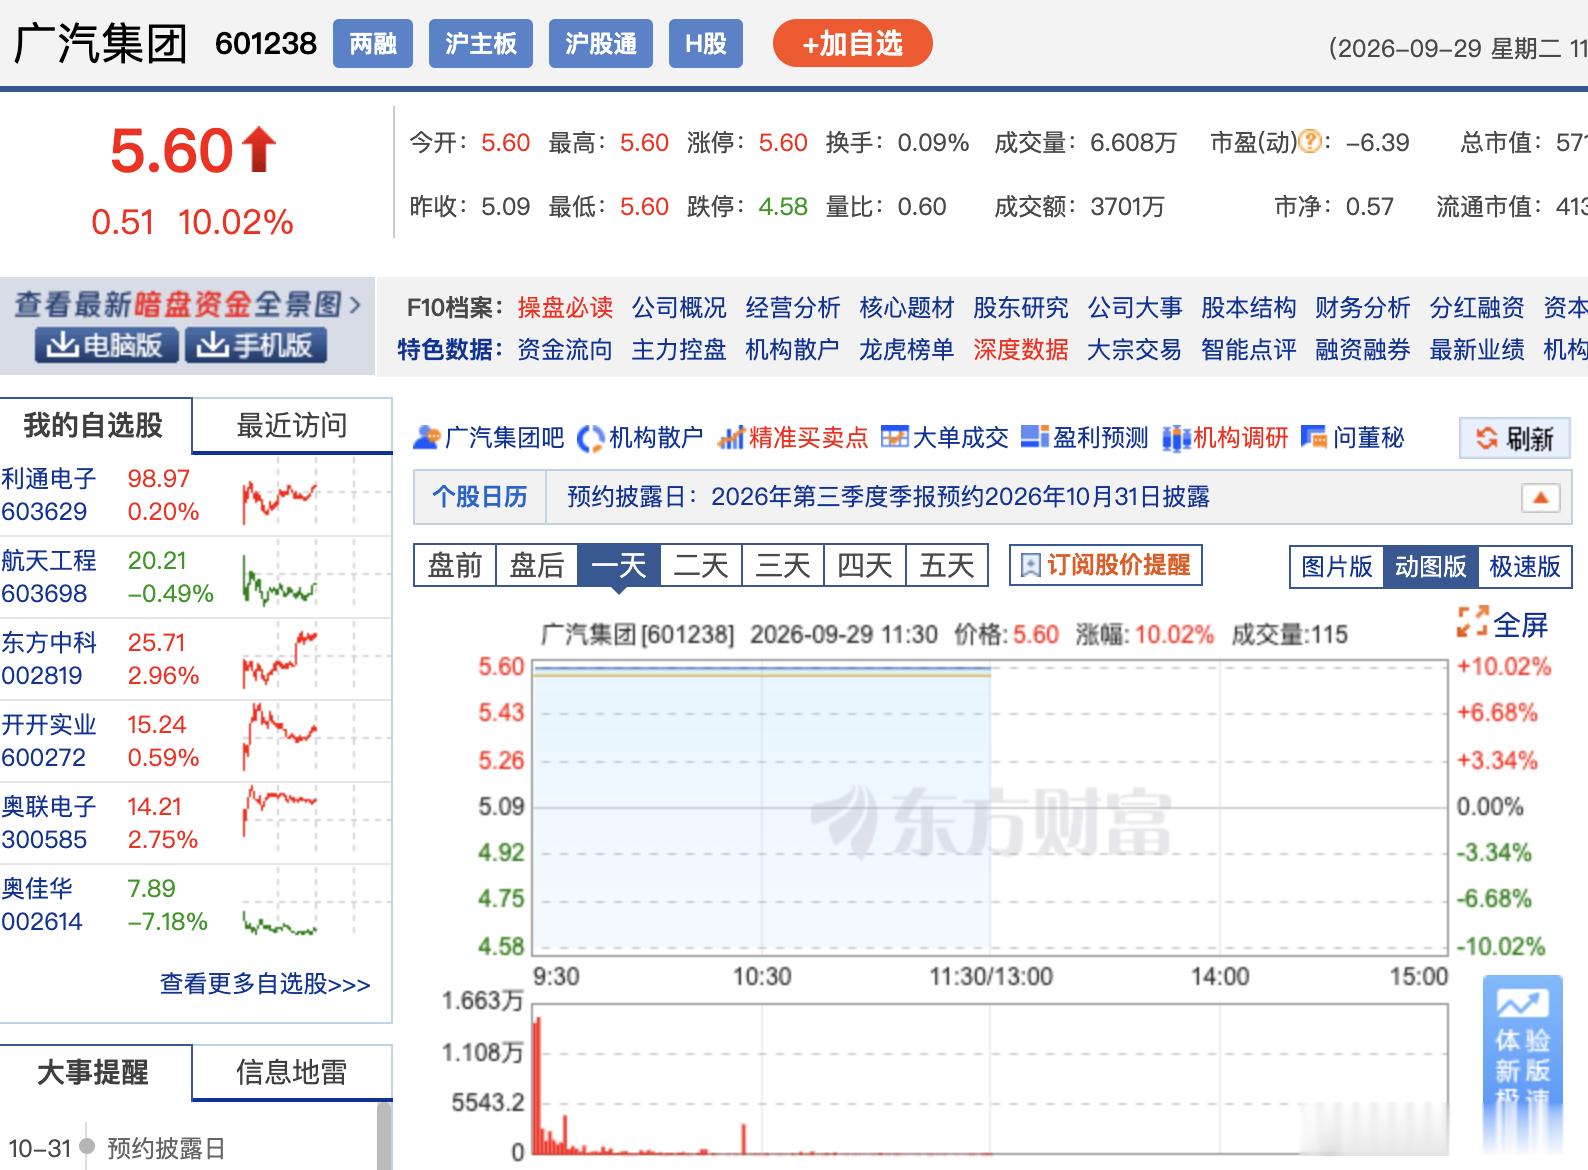Open the 大事提醒 tab
Screen dimensions: 1588x1170
click(x=94, y=1073)
